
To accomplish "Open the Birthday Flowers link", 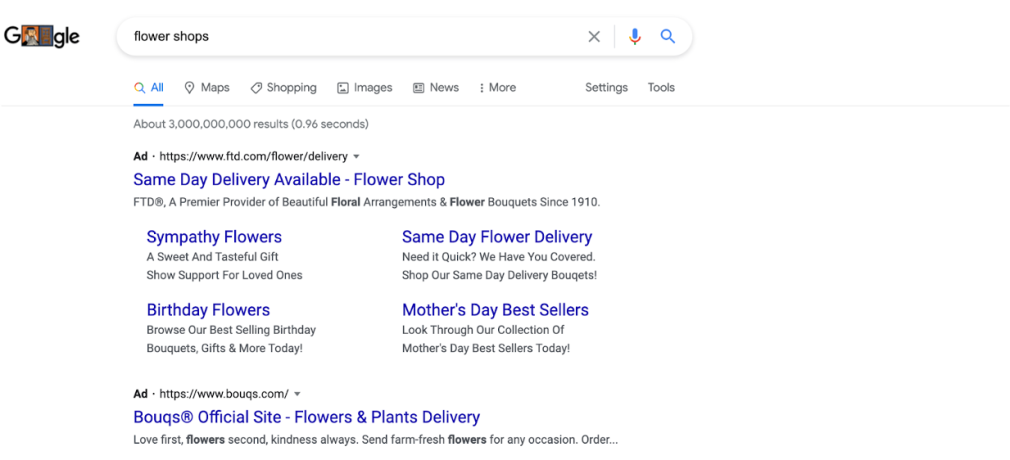I will pos(208,310).
